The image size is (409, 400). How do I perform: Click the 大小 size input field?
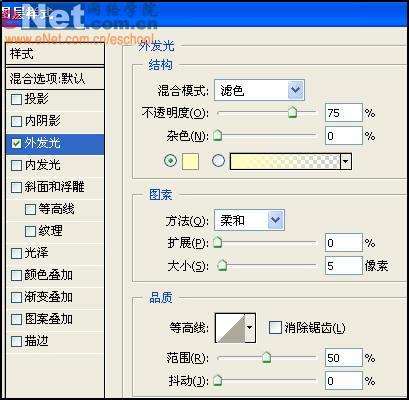coord(343,266)
